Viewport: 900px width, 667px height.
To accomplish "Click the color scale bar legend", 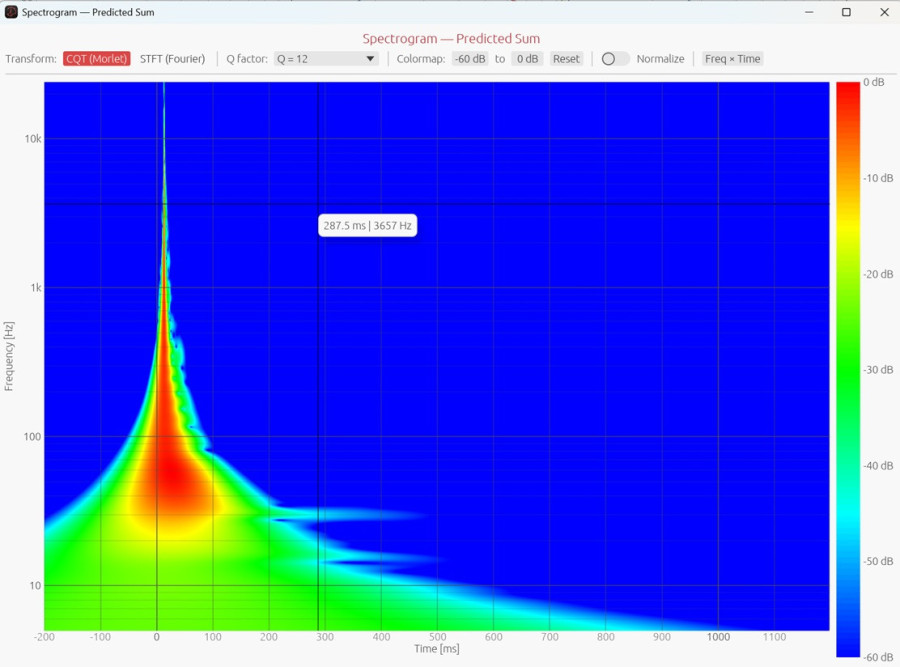I will tap(848, 369).
